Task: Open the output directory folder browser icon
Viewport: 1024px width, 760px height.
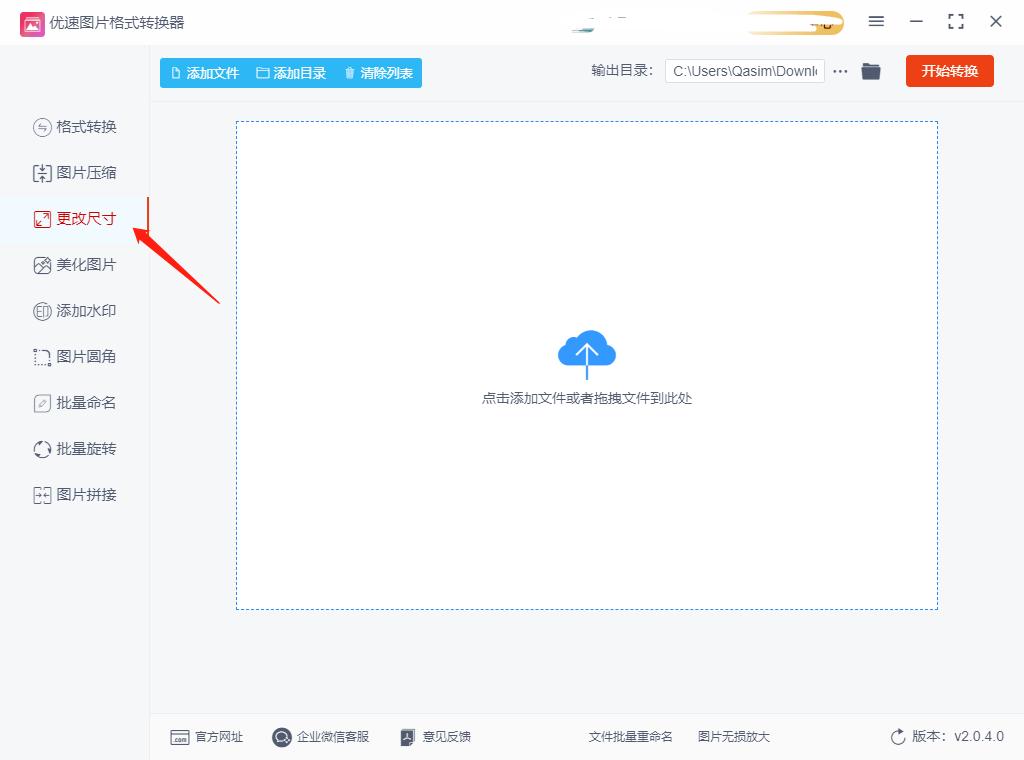Action: [x=870, y=71]
